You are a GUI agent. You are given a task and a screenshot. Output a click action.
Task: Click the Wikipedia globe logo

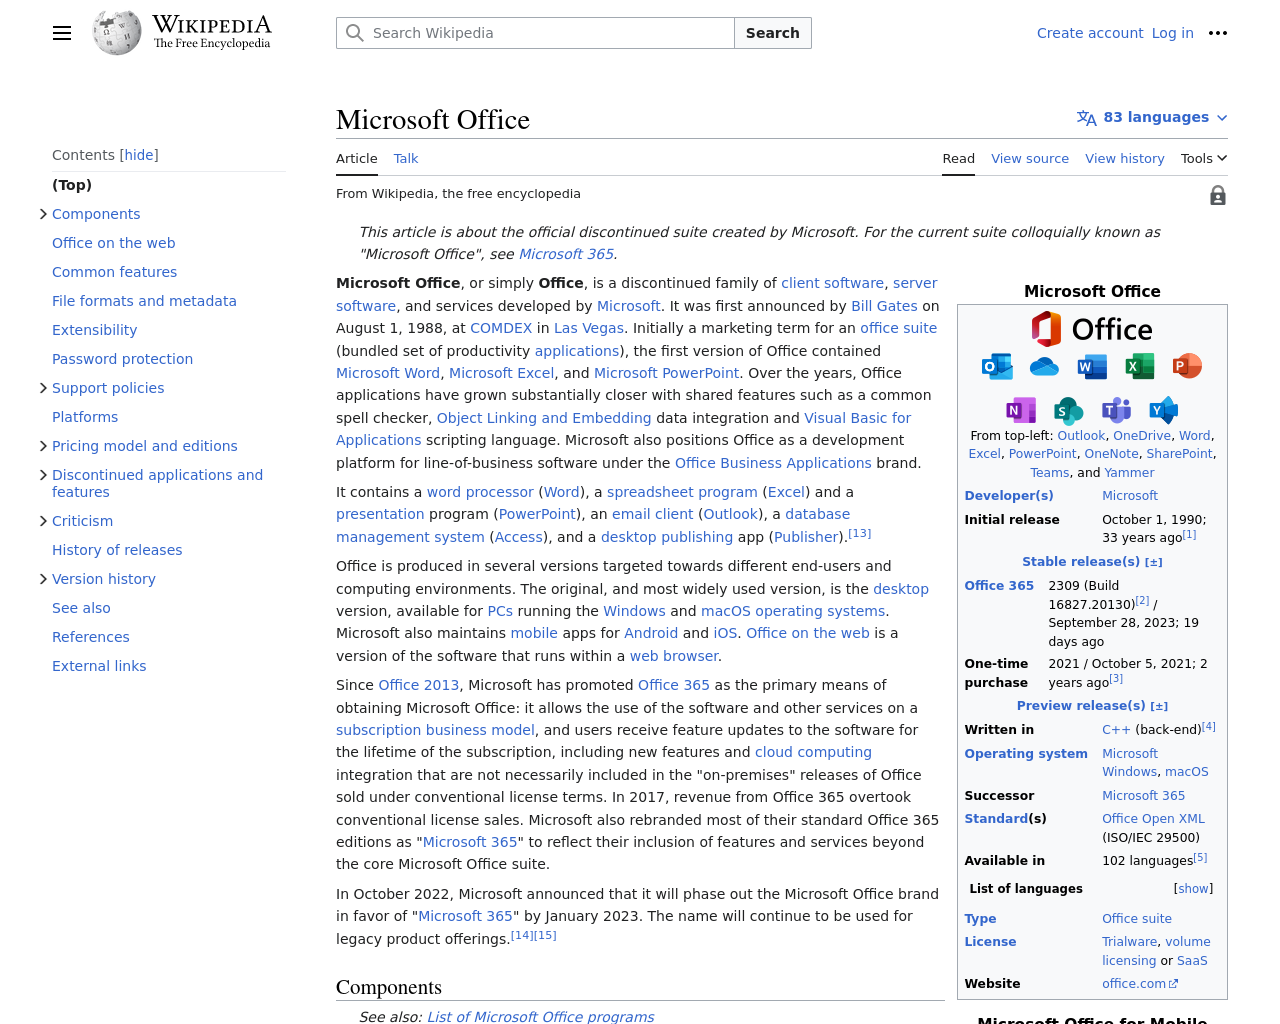[117, 33]
